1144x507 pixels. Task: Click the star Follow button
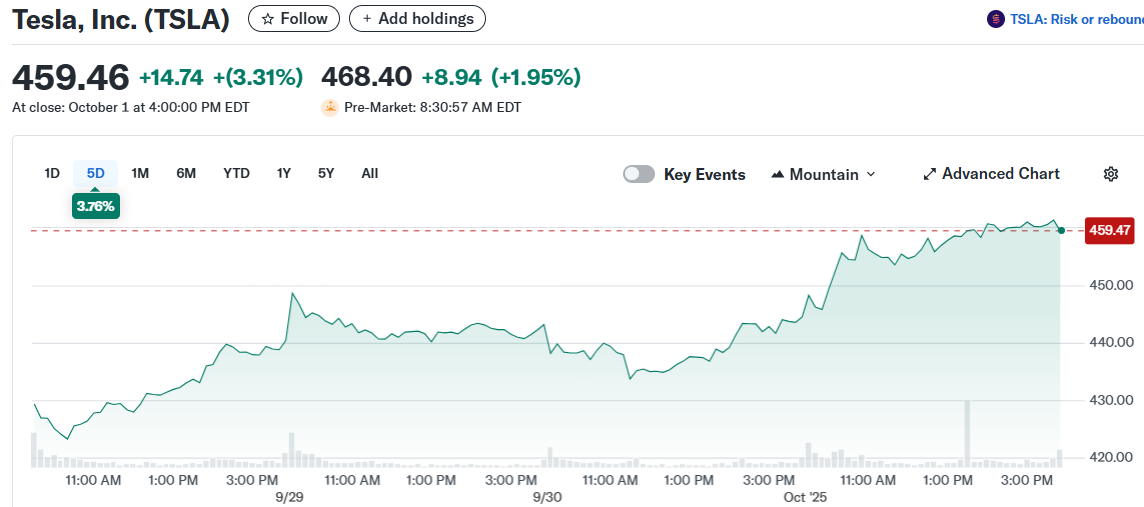(x=294, y=18)
